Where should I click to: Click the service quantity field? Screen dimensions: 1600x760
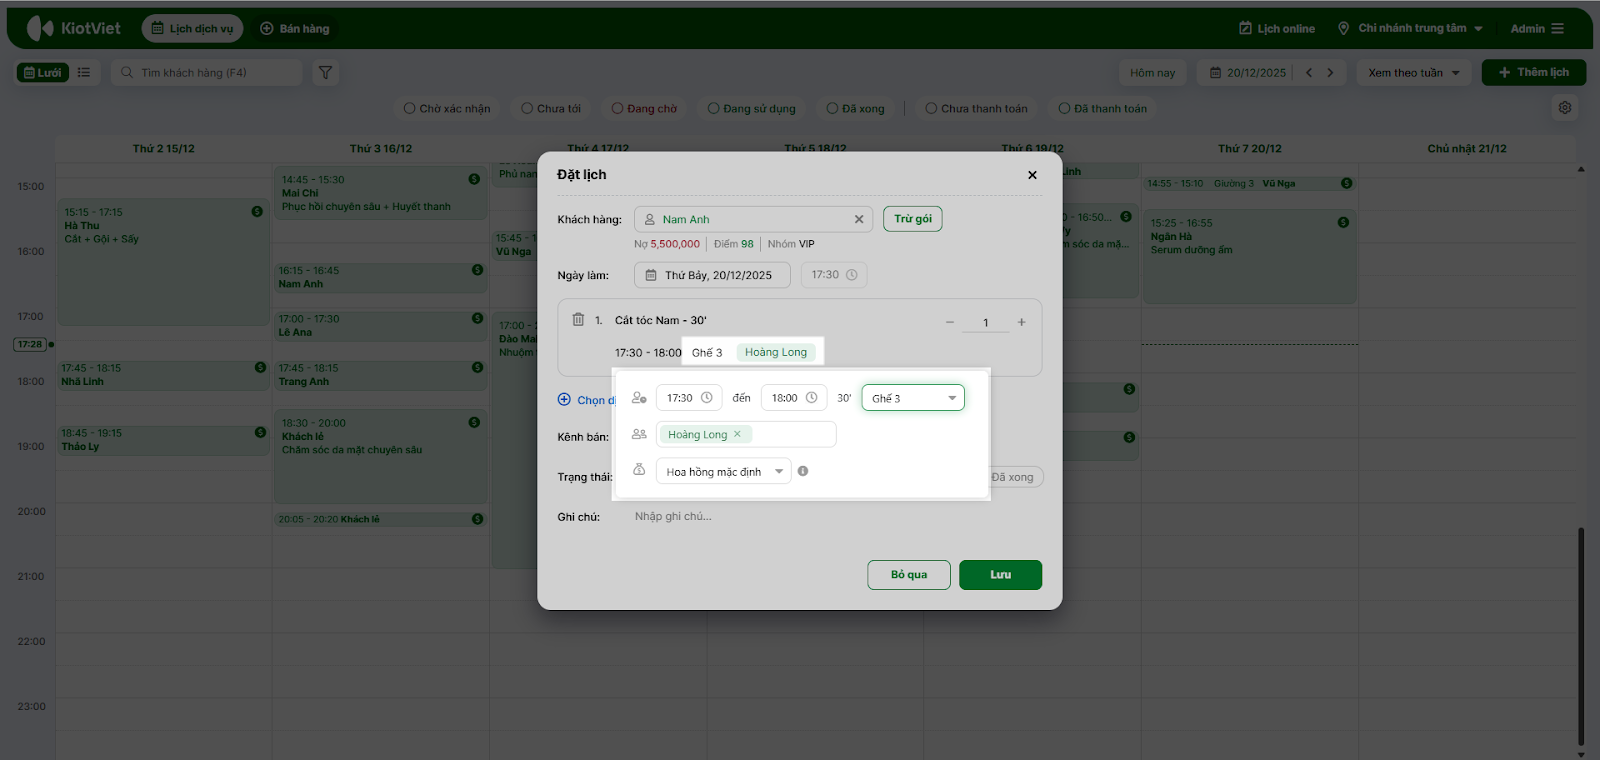[985, 322]
